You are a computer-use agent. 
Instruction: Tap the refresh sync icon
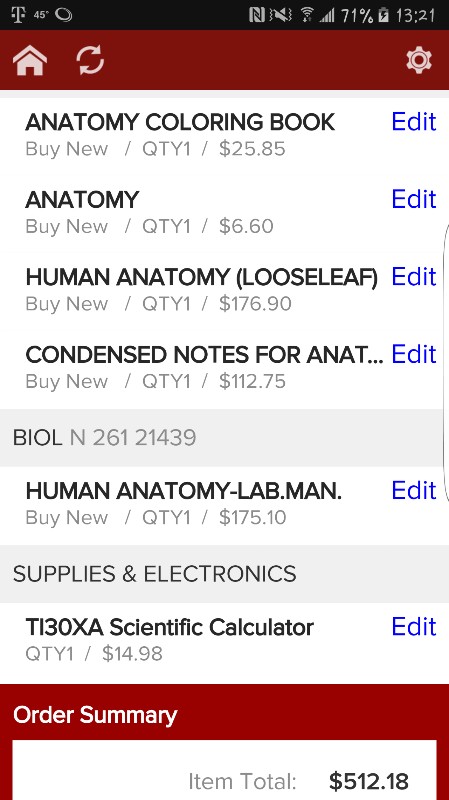90,60
